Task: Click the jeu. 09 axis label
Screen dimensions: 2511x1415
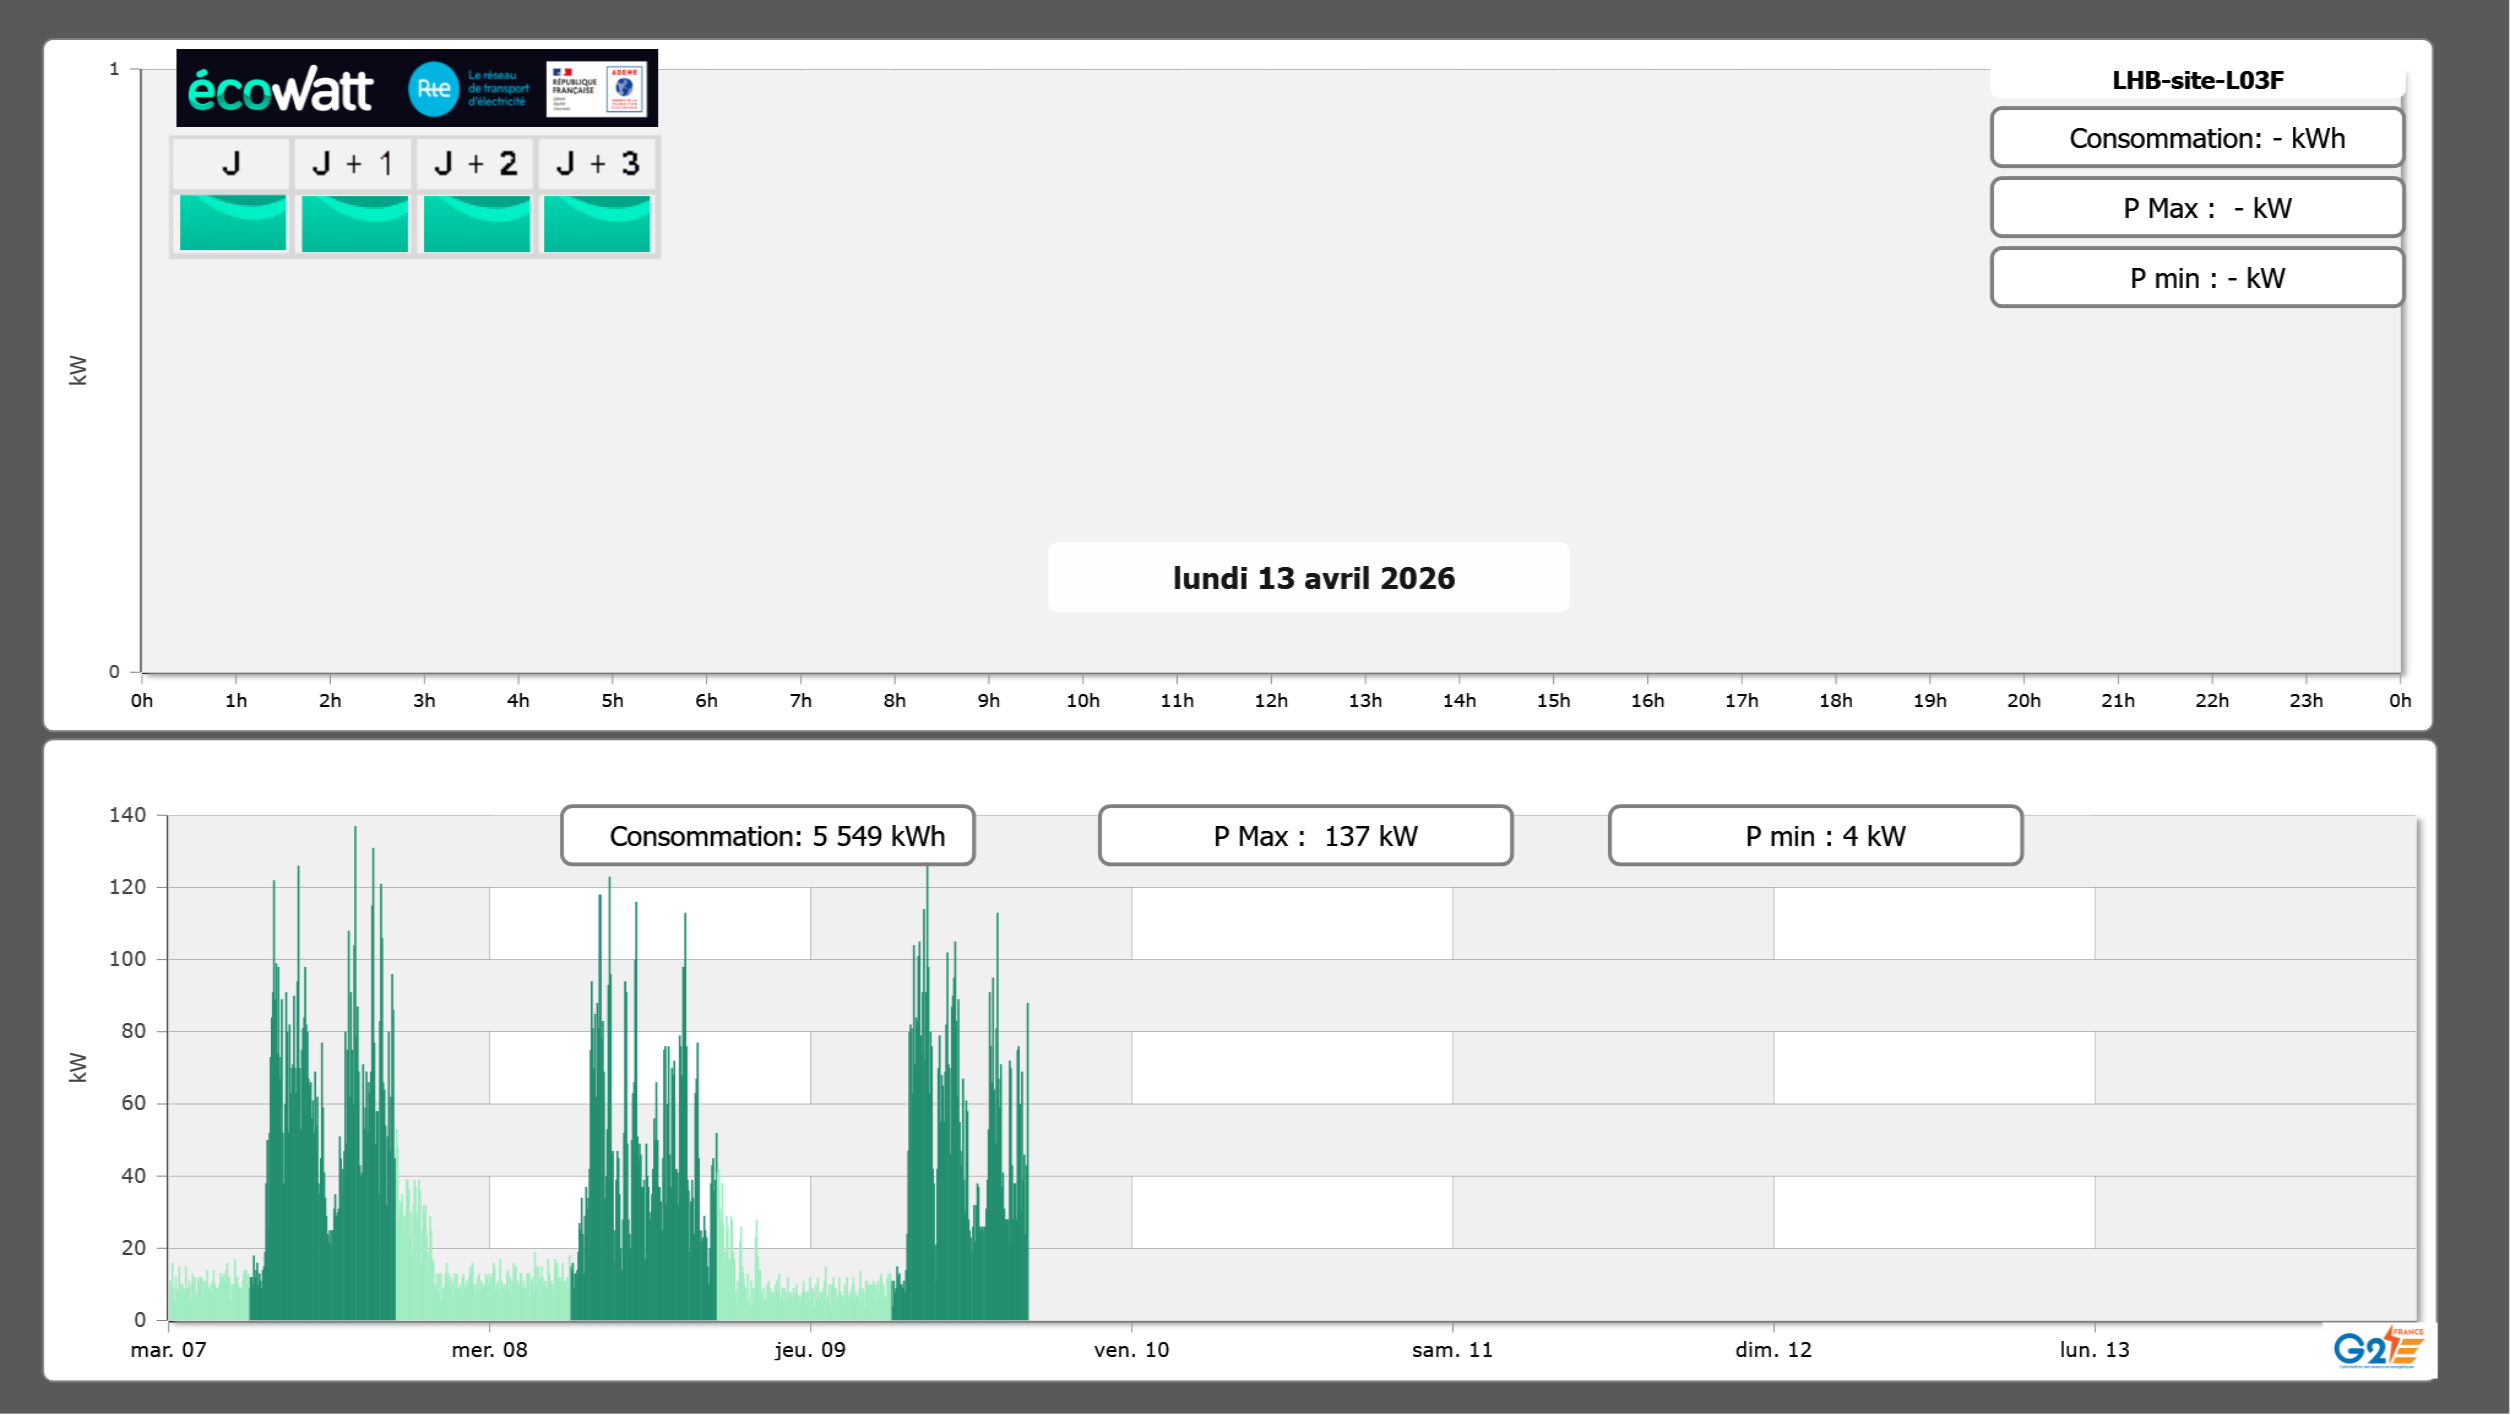Action: 810,1350
